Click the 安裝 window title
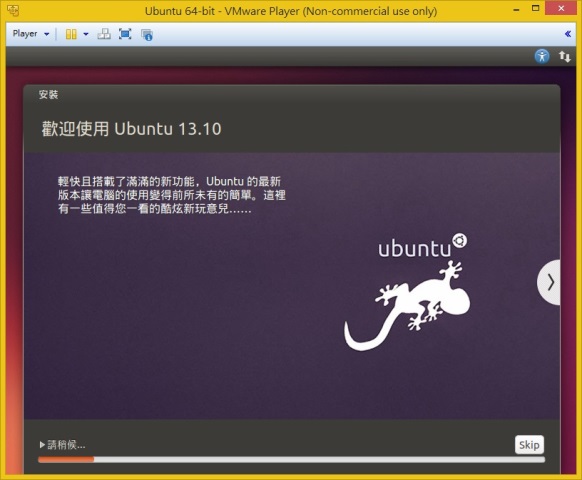Viewport: 582px width, 480px height. (x=49, y=95)
